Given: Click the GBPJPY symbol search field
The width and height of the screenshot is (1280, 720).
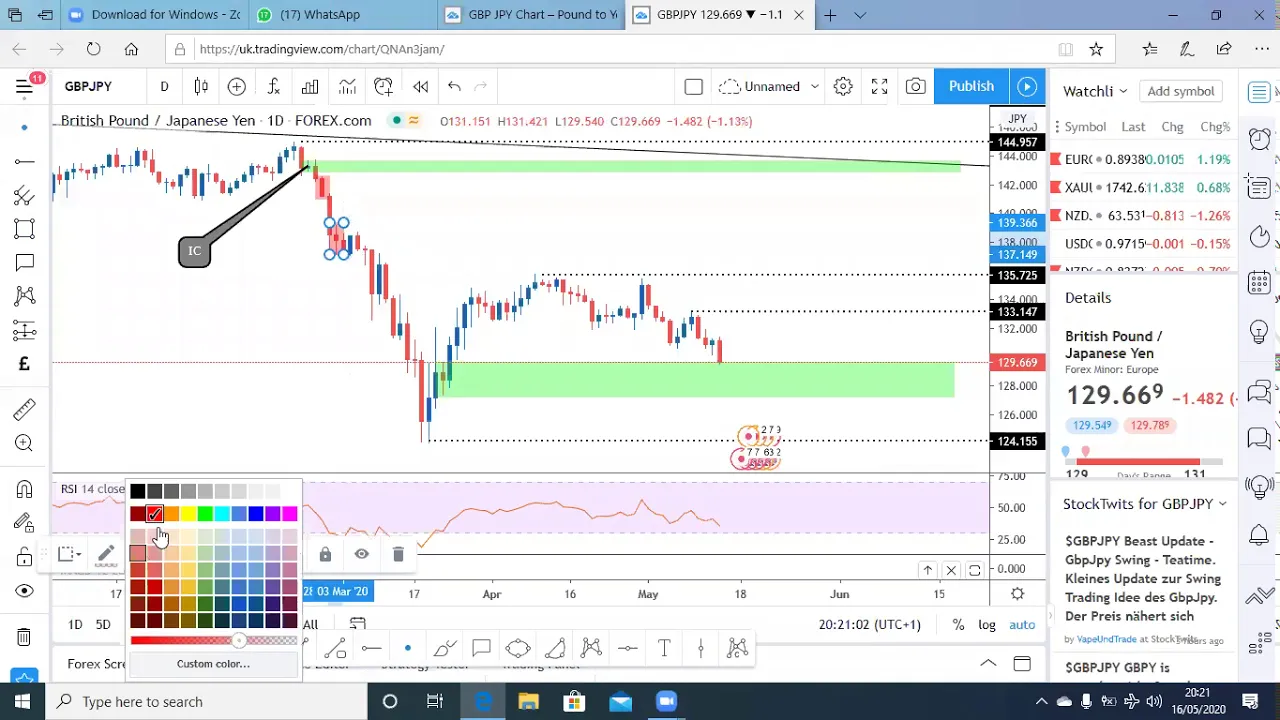Looking at the screenshot, I should 88,87.
